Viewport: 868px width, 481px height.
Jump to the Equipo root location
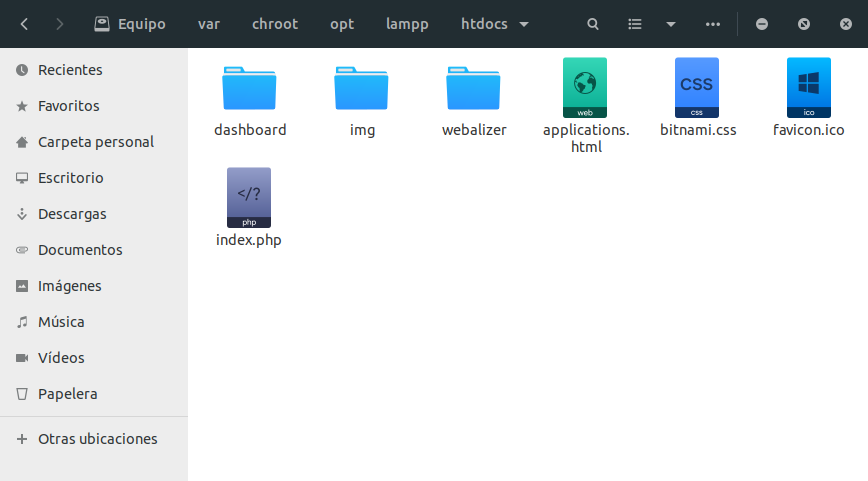point(130,24)
